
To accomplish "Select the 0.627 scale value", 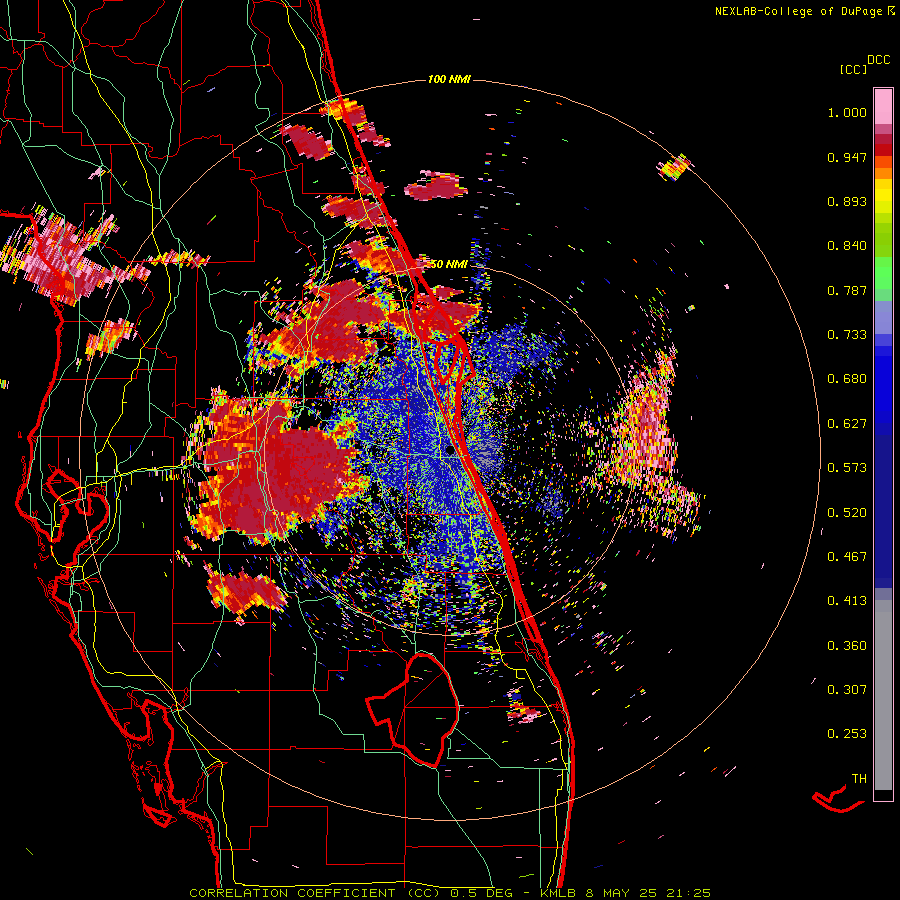I will (847, 424).
